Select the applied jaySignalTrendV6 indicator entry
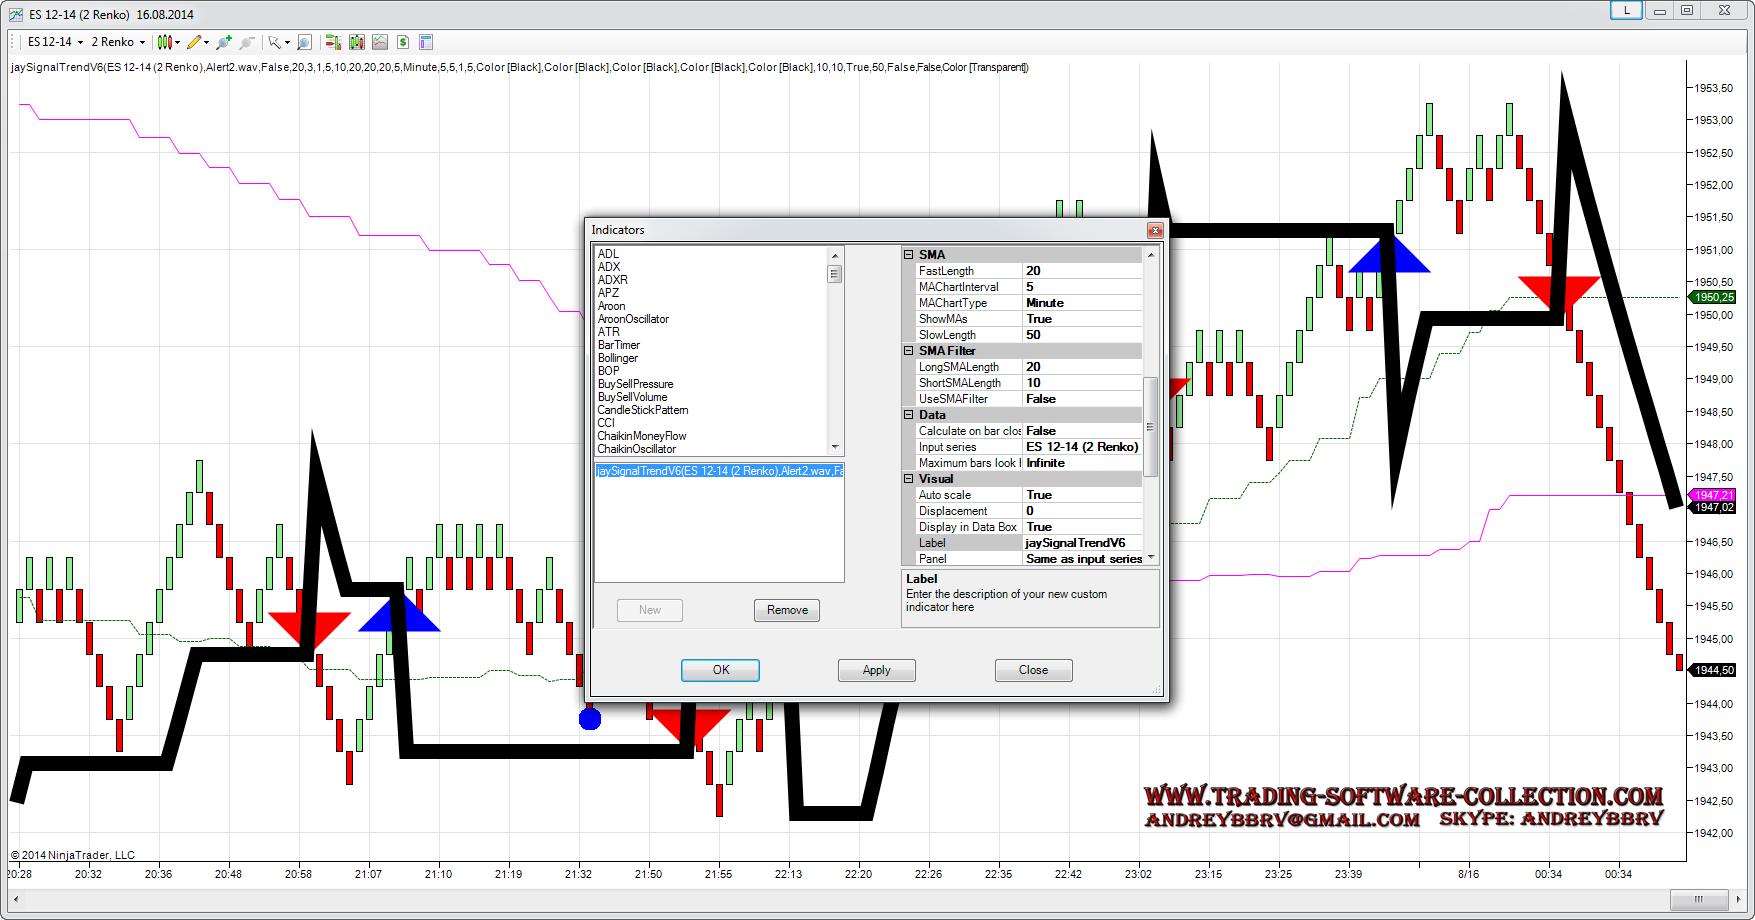Screen dimensions: 1755x920 (x=719, y=471)
